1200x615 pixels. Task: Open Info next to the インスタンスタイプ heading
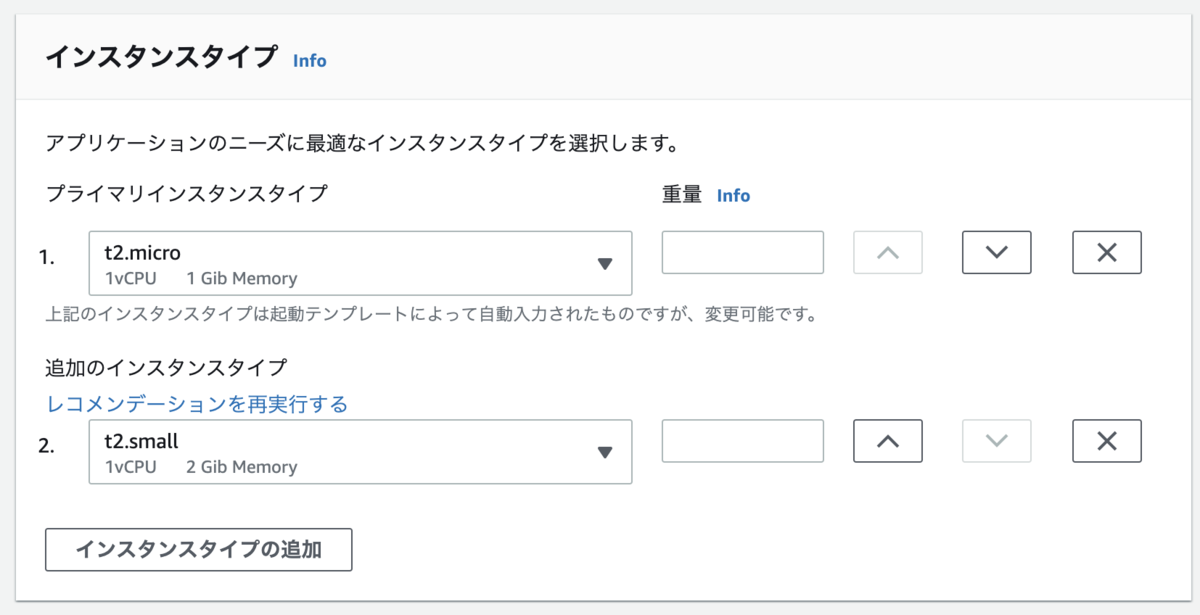click(309, 60)
